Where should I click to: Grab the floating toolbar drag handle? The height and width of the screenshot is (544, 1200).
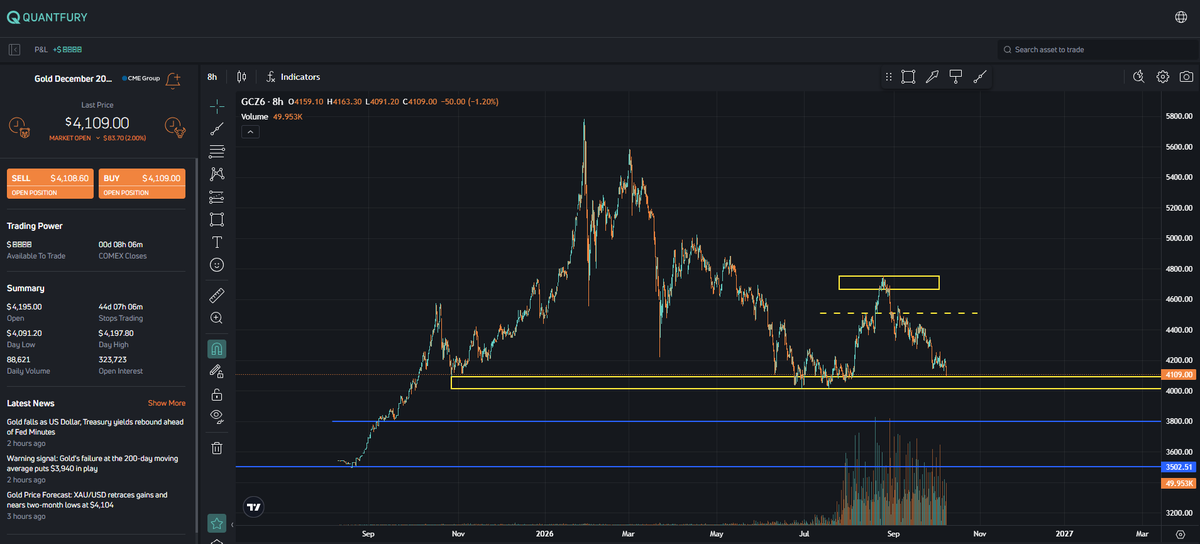(x=888, y=76)
